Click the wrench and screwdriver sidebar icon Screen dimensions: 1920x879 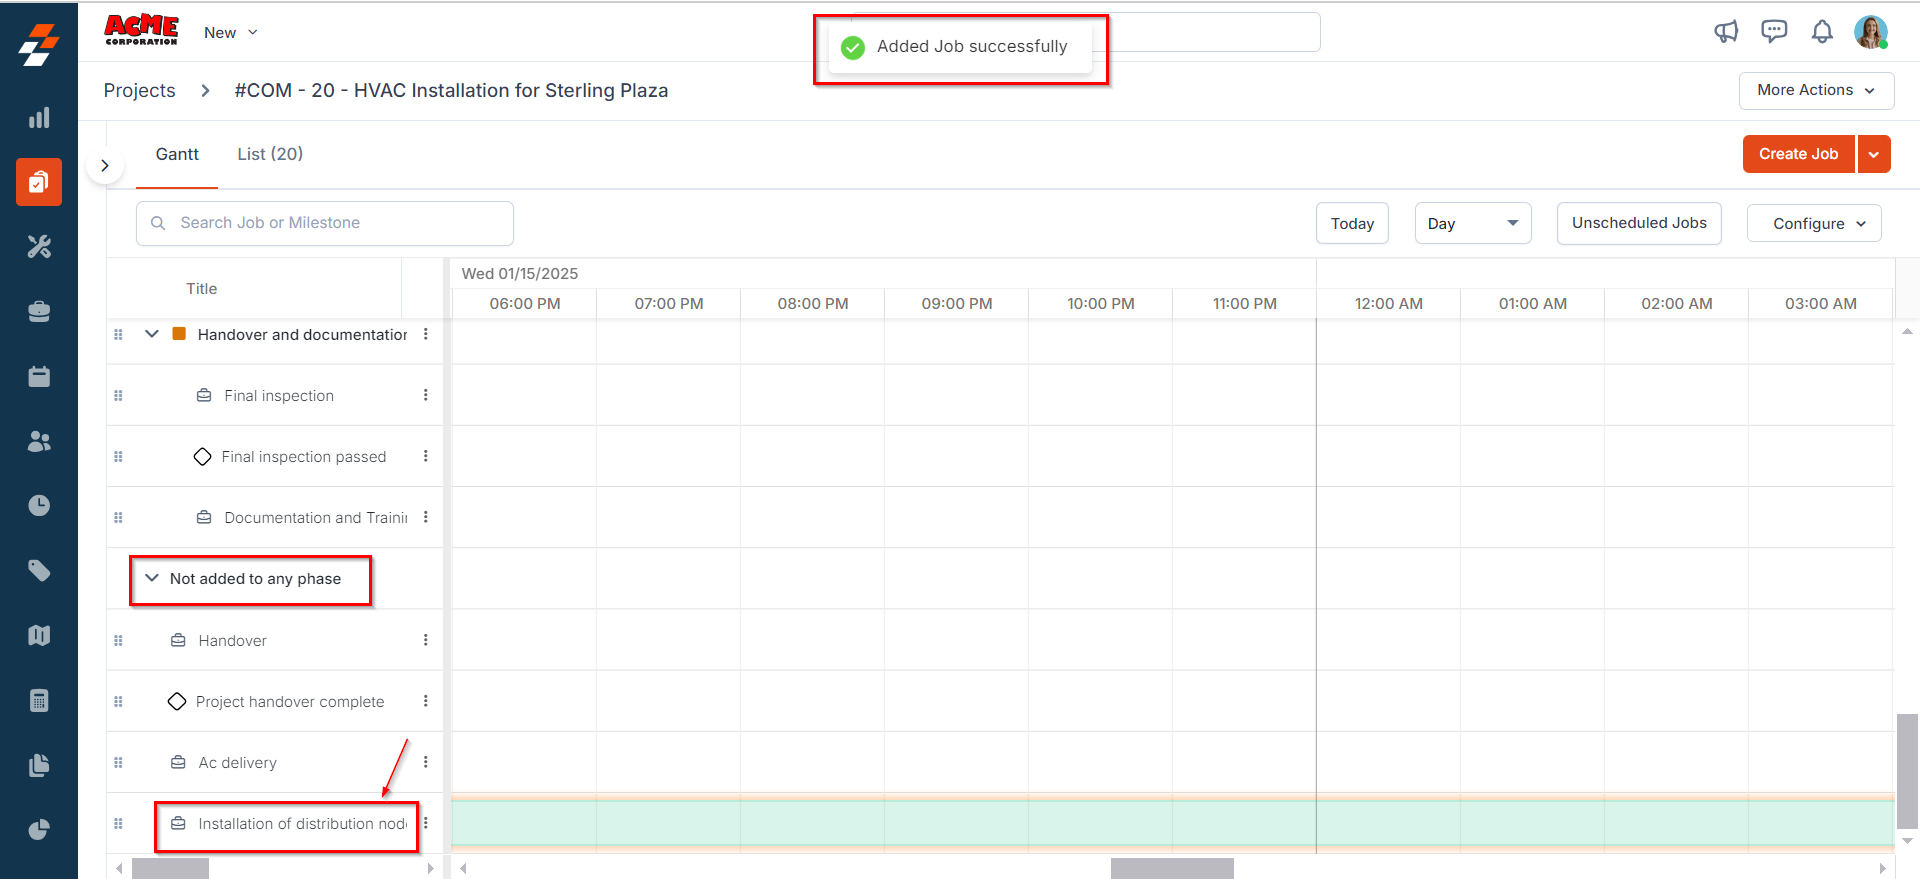point(39,247)
